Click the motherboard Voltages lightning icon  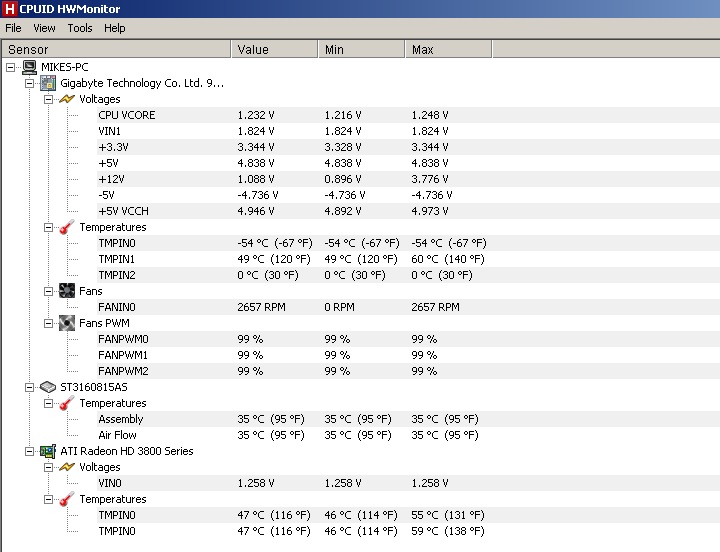[67, 99]
